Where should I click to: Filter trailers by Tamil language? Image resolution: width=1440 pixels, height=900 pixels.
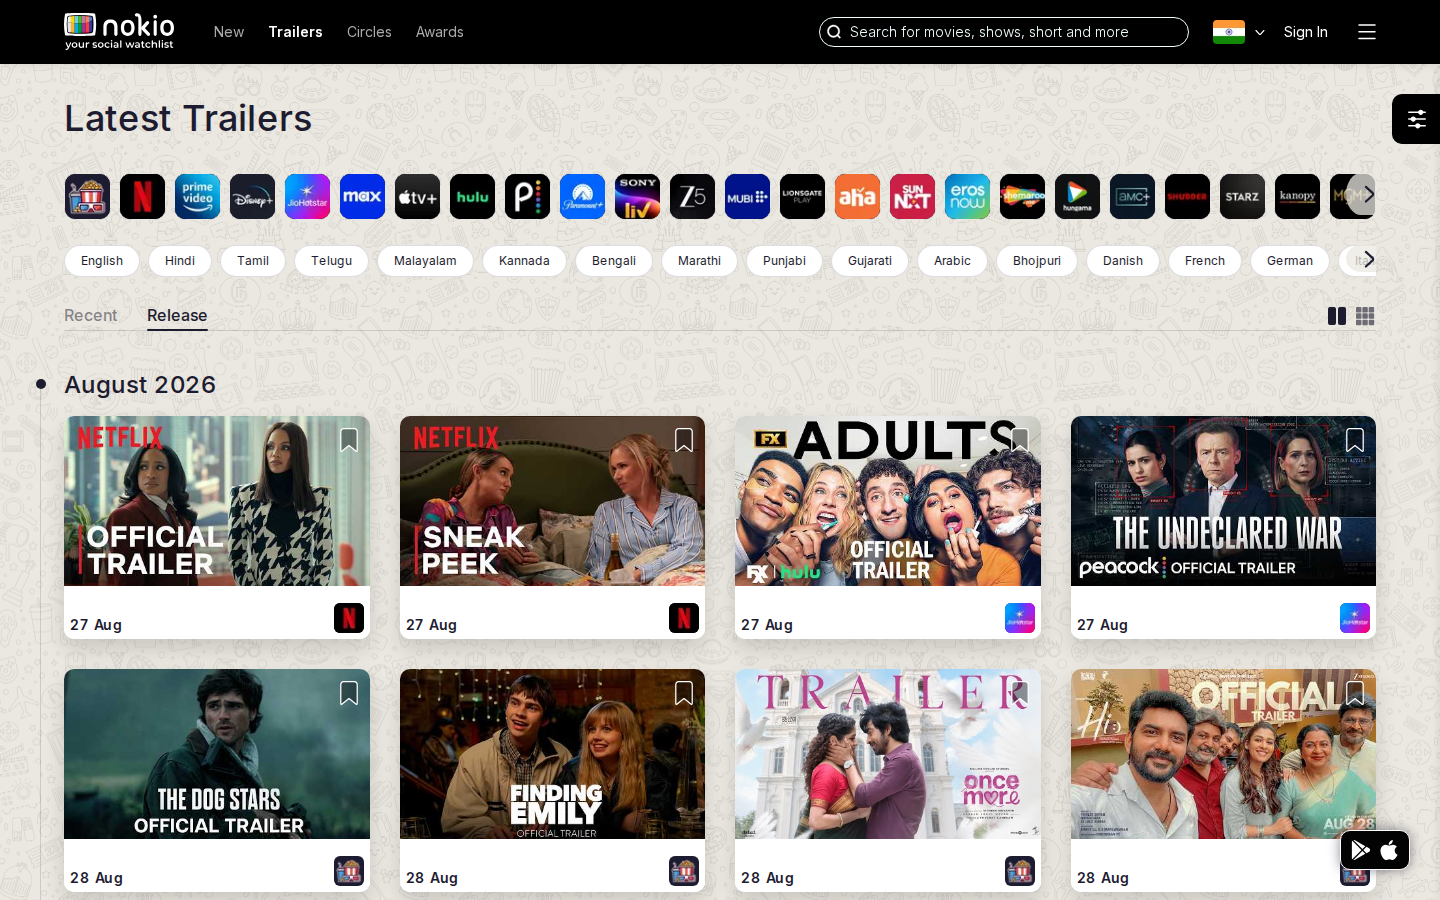(253, 261)
